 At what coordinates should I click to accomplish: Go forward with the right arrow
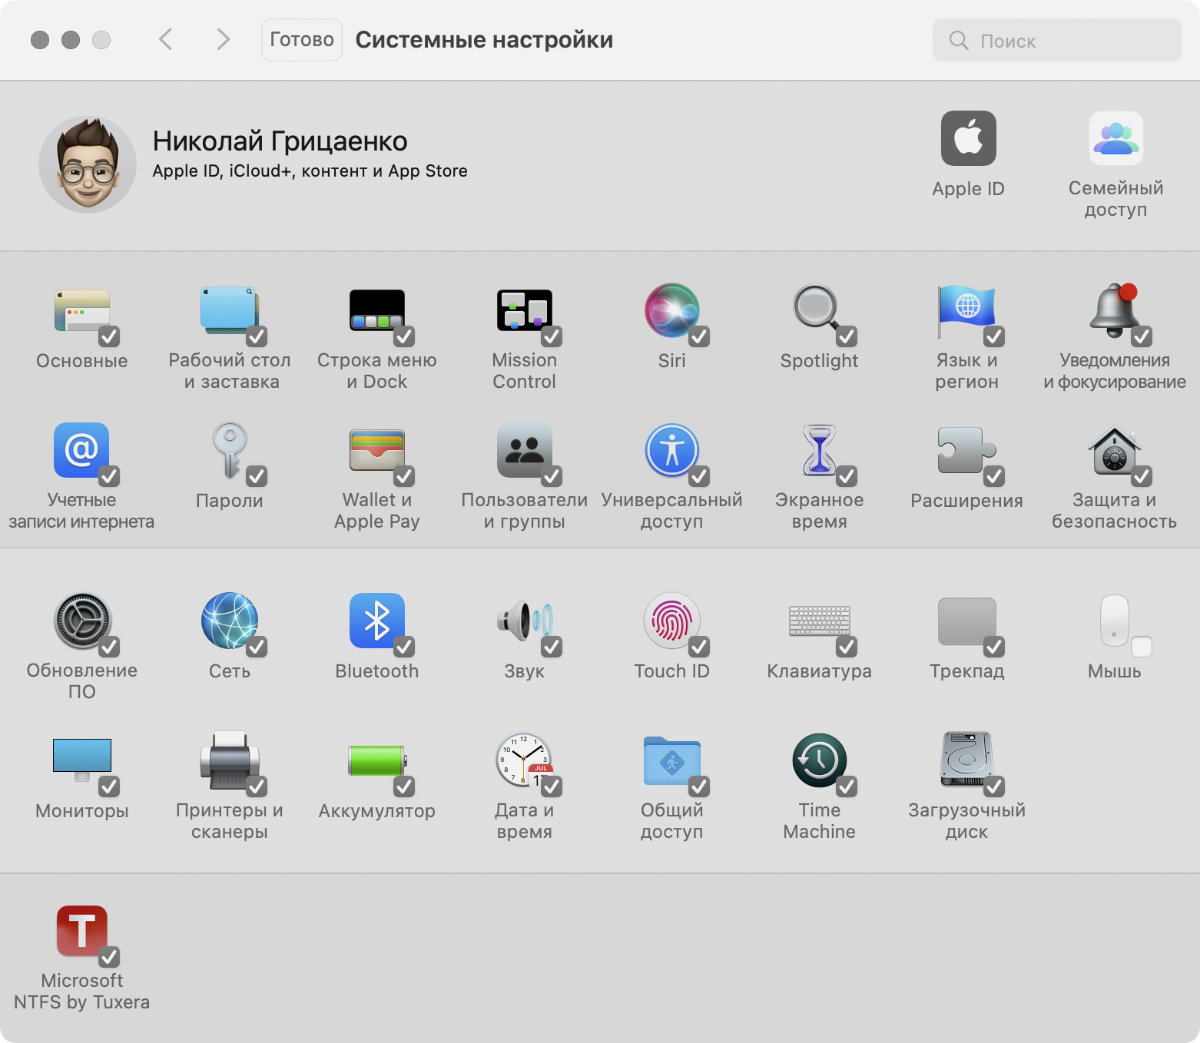point(223,40)
